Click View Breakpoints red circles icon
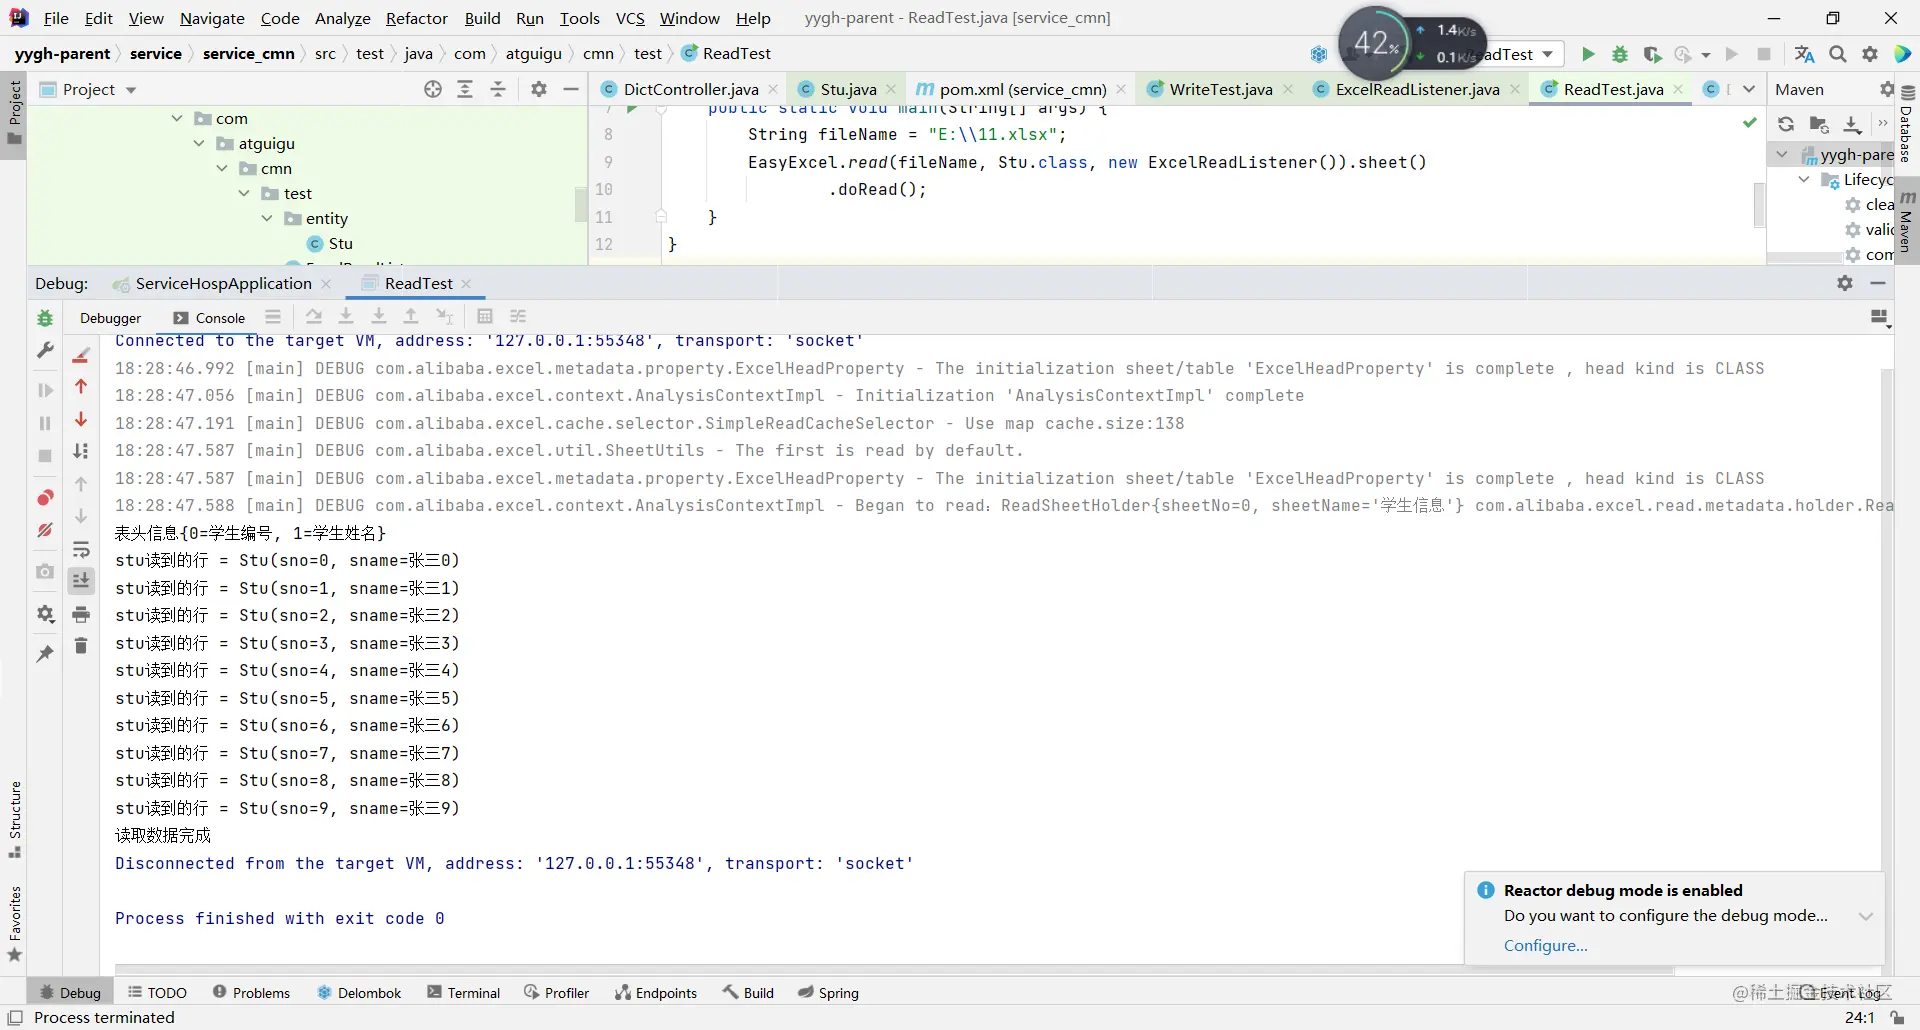1920x1030 pixels. (45, 498)
